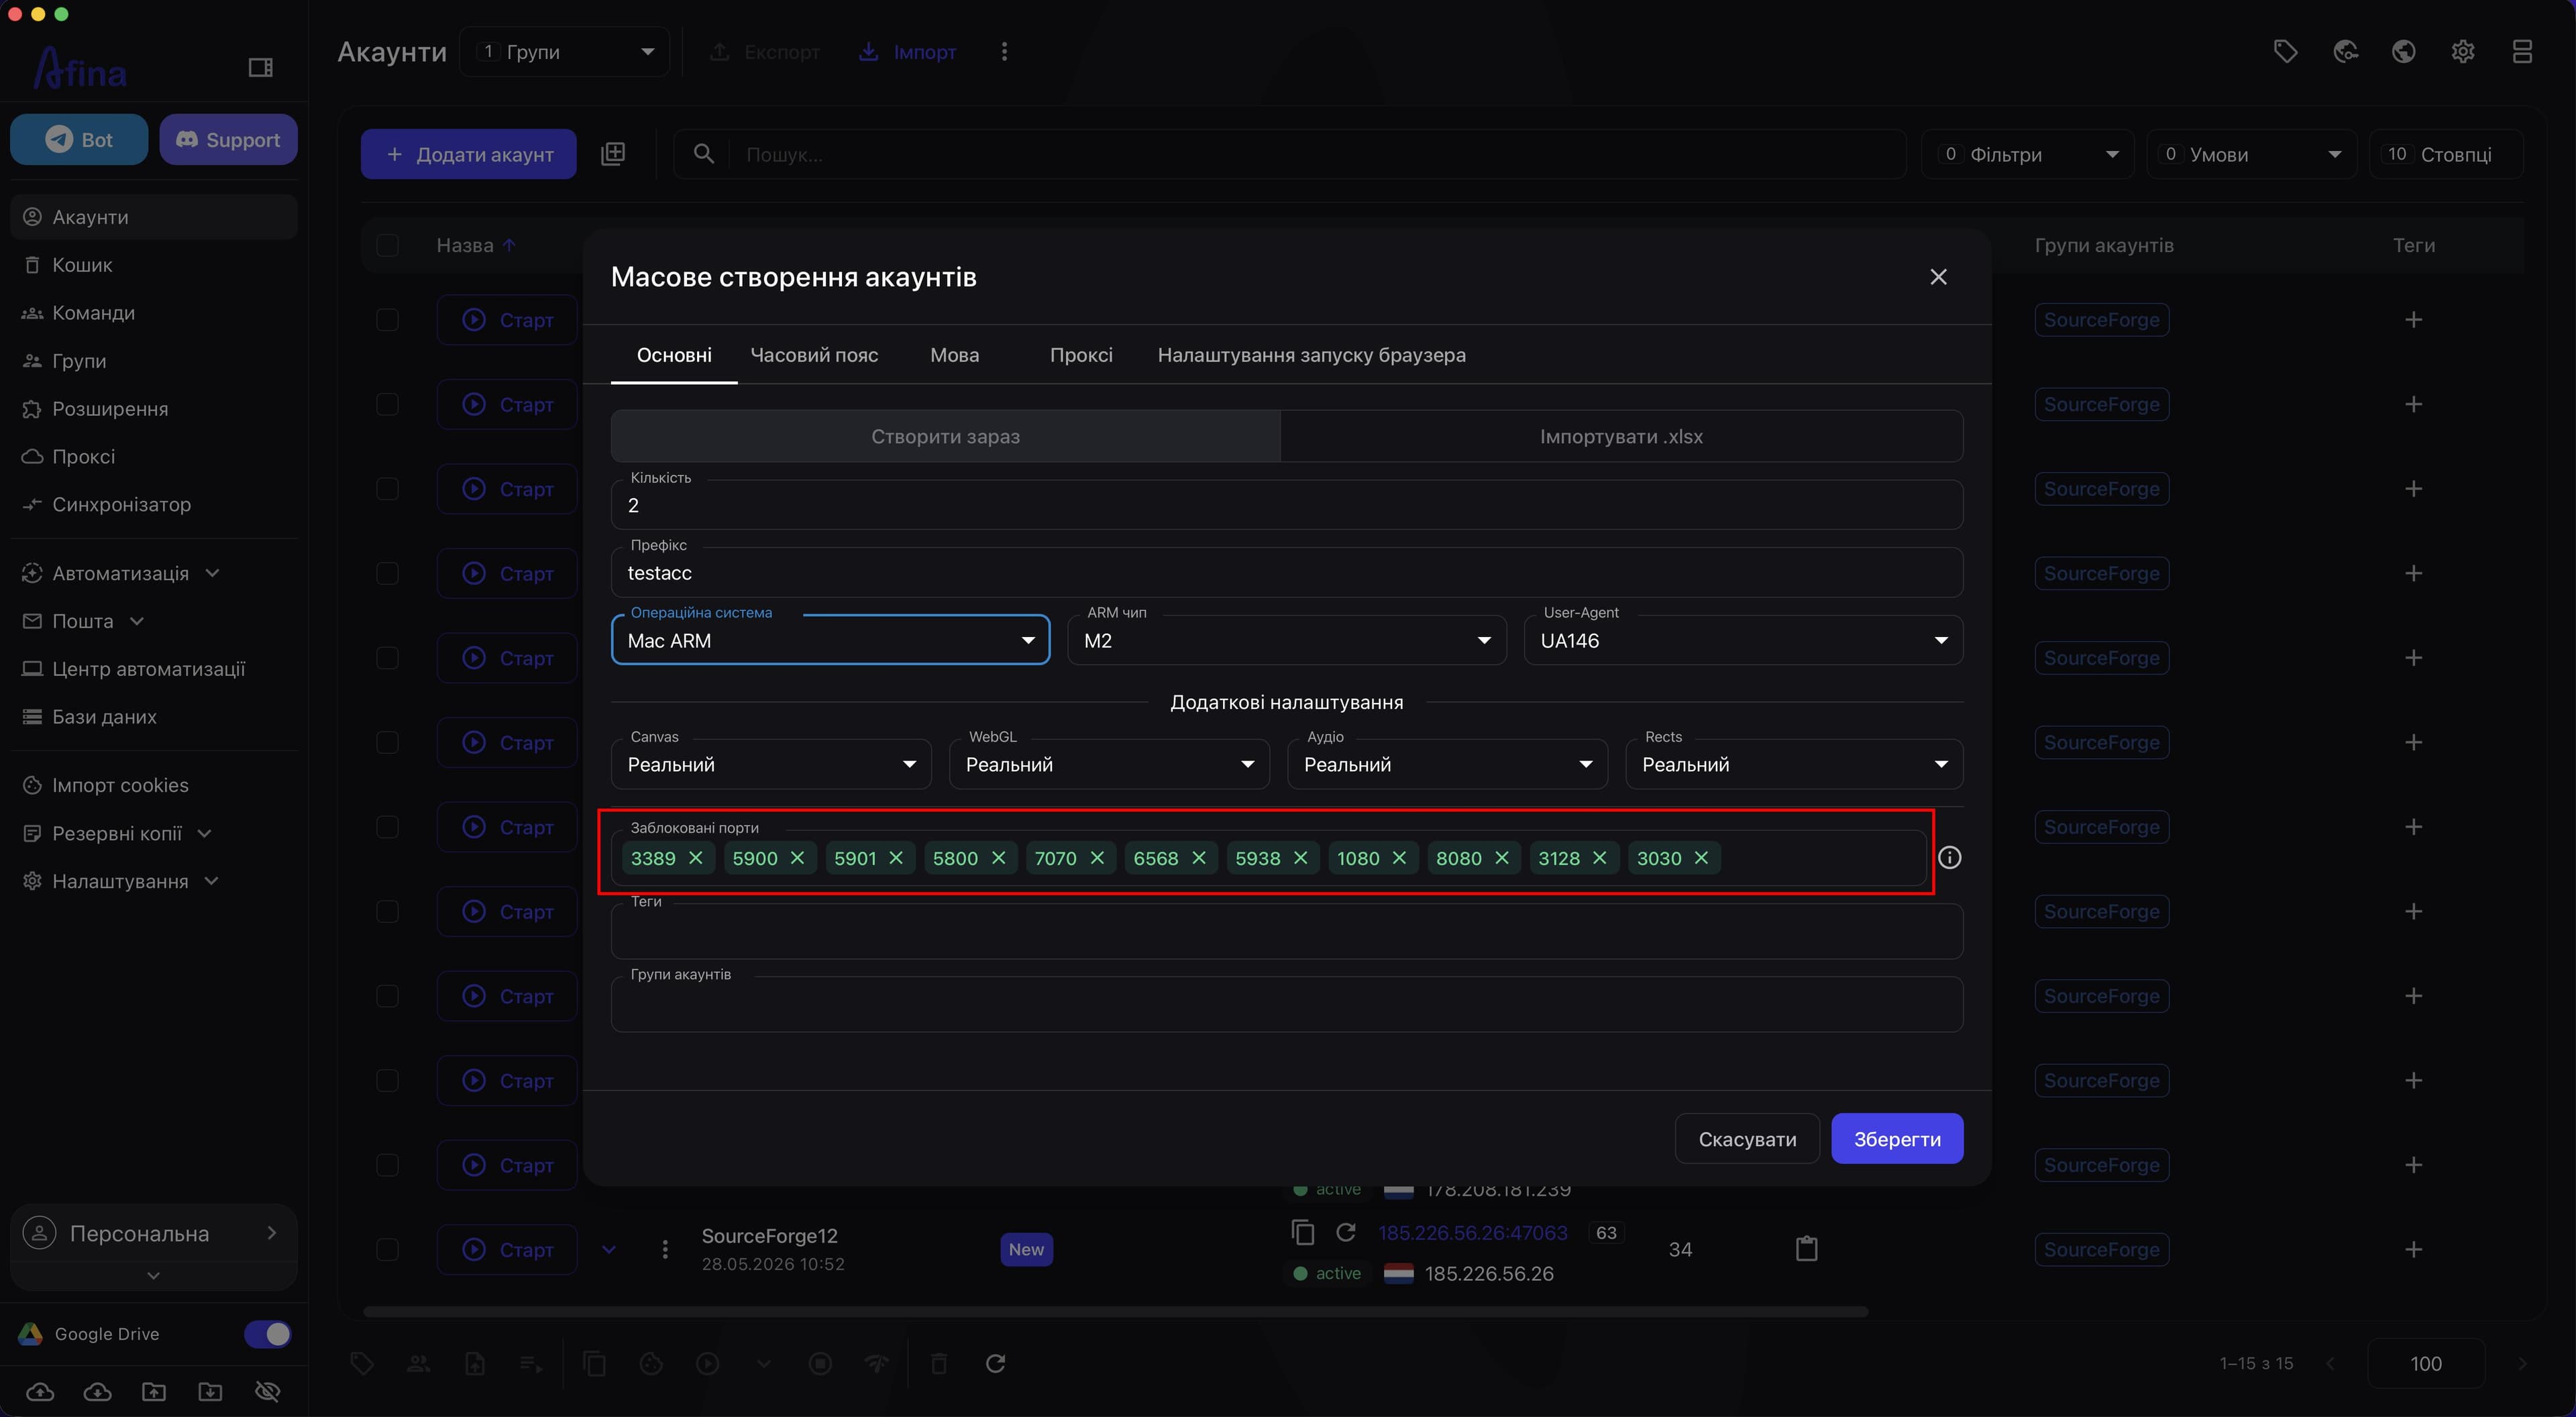The image size is (2576, 1417).
Task: Tick the select-all checkbox in header
Action: [x=387, y=245]
